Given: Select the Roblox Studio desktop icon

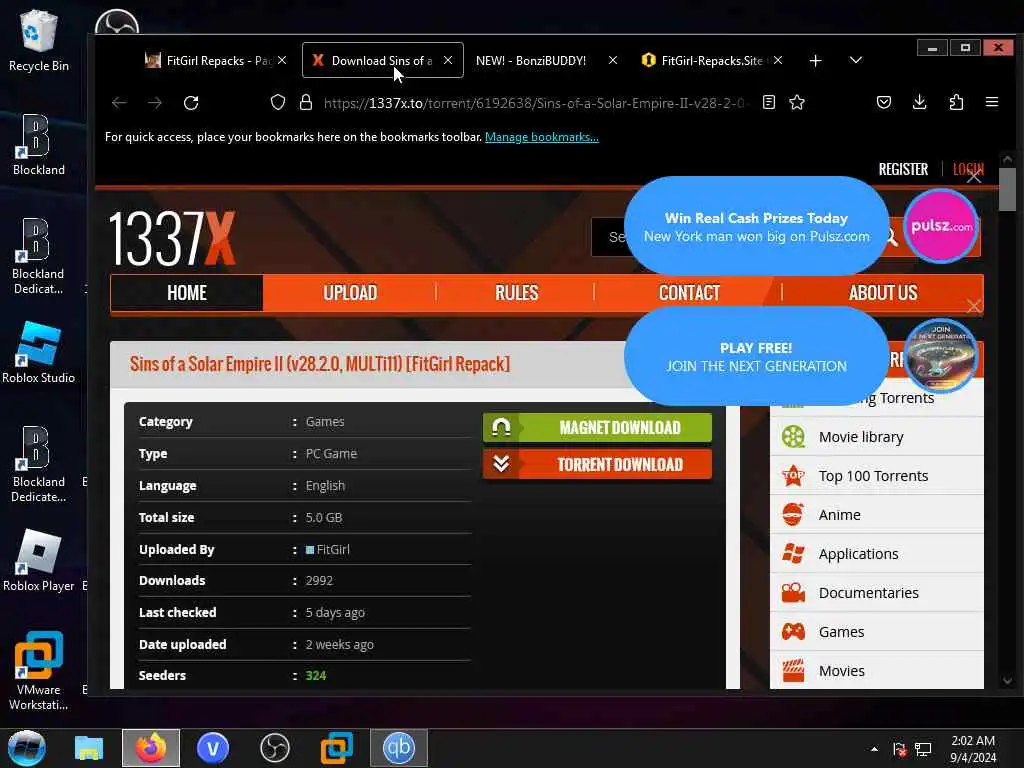Looking at the screenshot, I should coord(39,353).
